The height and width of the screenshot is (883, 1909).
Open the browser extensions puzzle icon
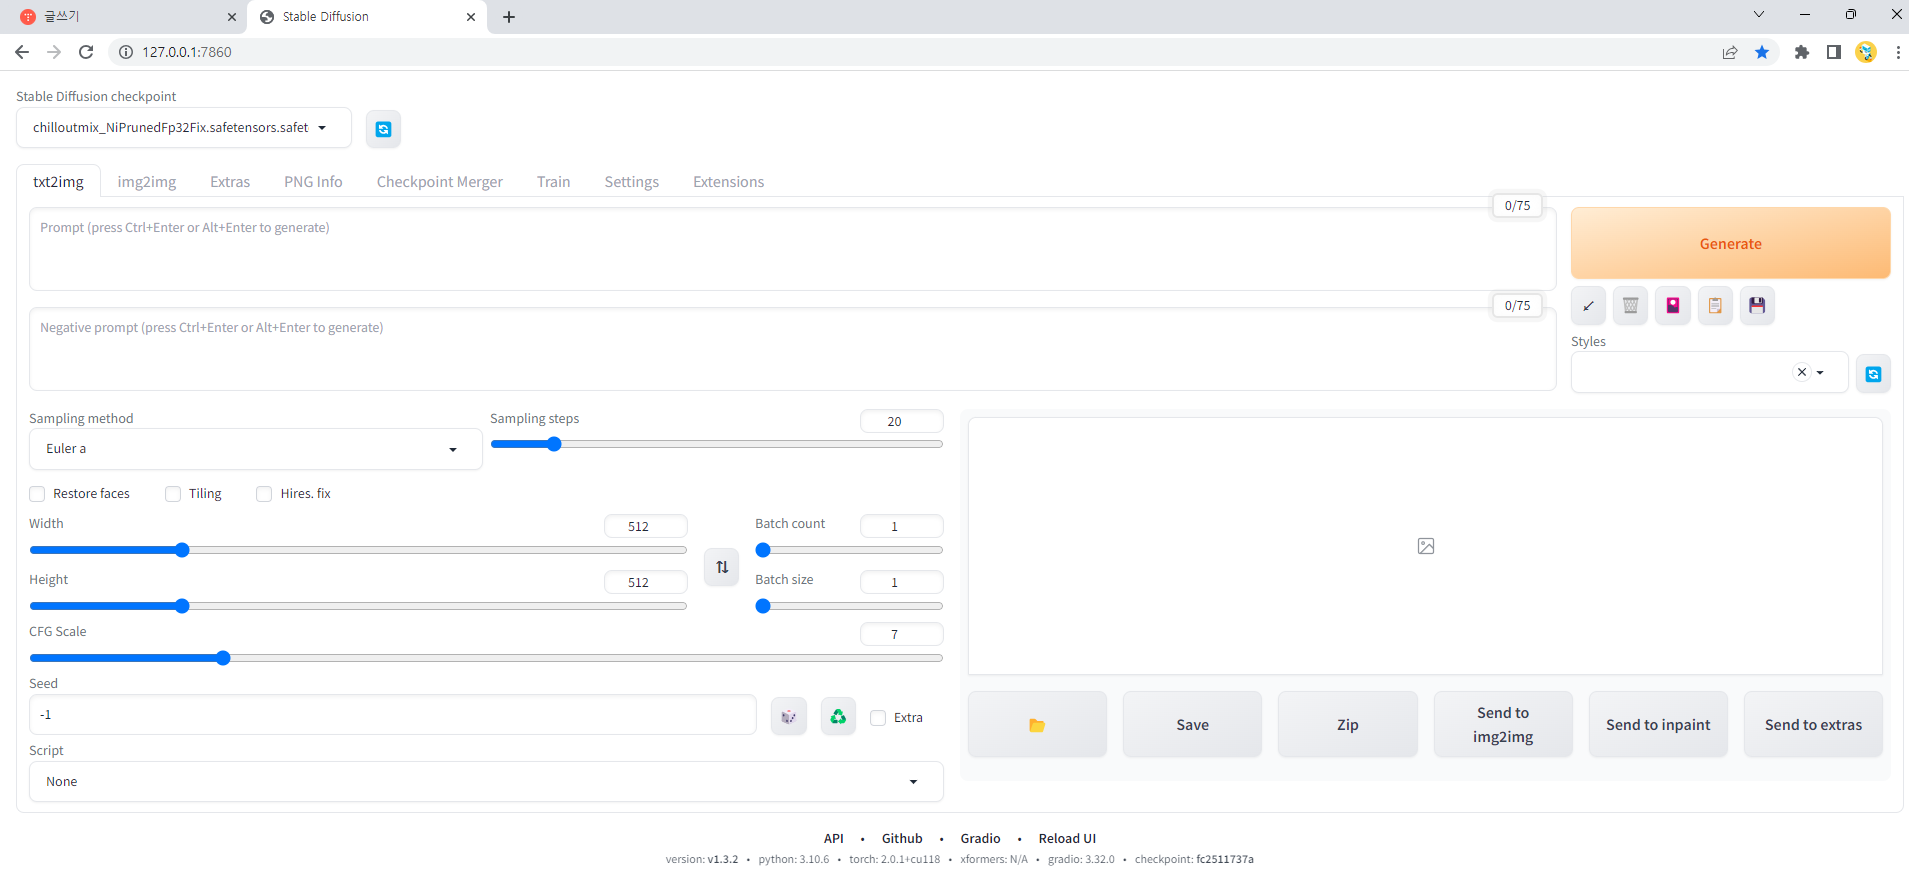pos(1801,52)
